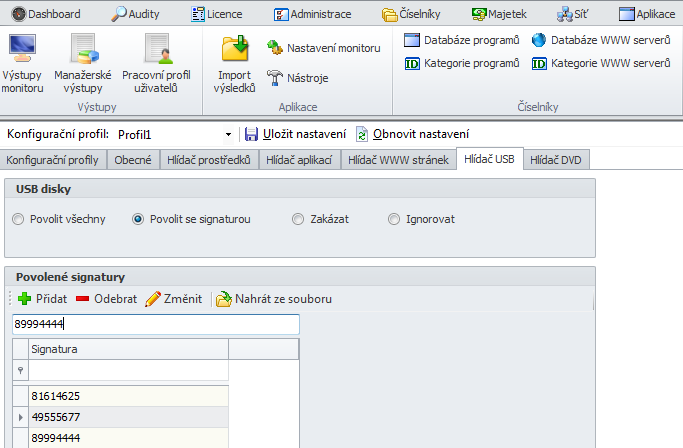Screen dimensions: 683x448
Task: Open the Číselníky ribbon tab
Action: pyautogui.click(x=411, y=14)
